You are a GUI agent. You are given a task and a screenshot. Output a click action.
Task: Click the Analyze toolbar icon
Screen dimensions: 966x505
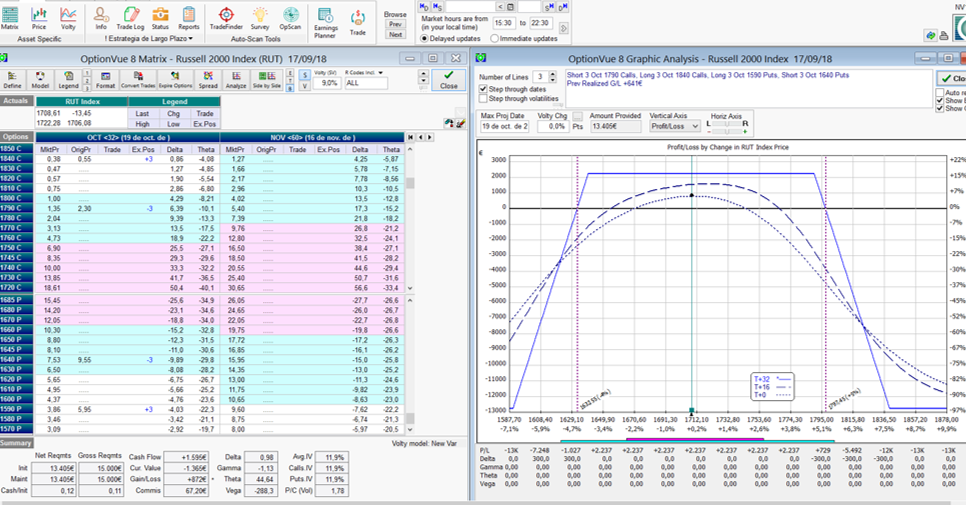(236, 79)
